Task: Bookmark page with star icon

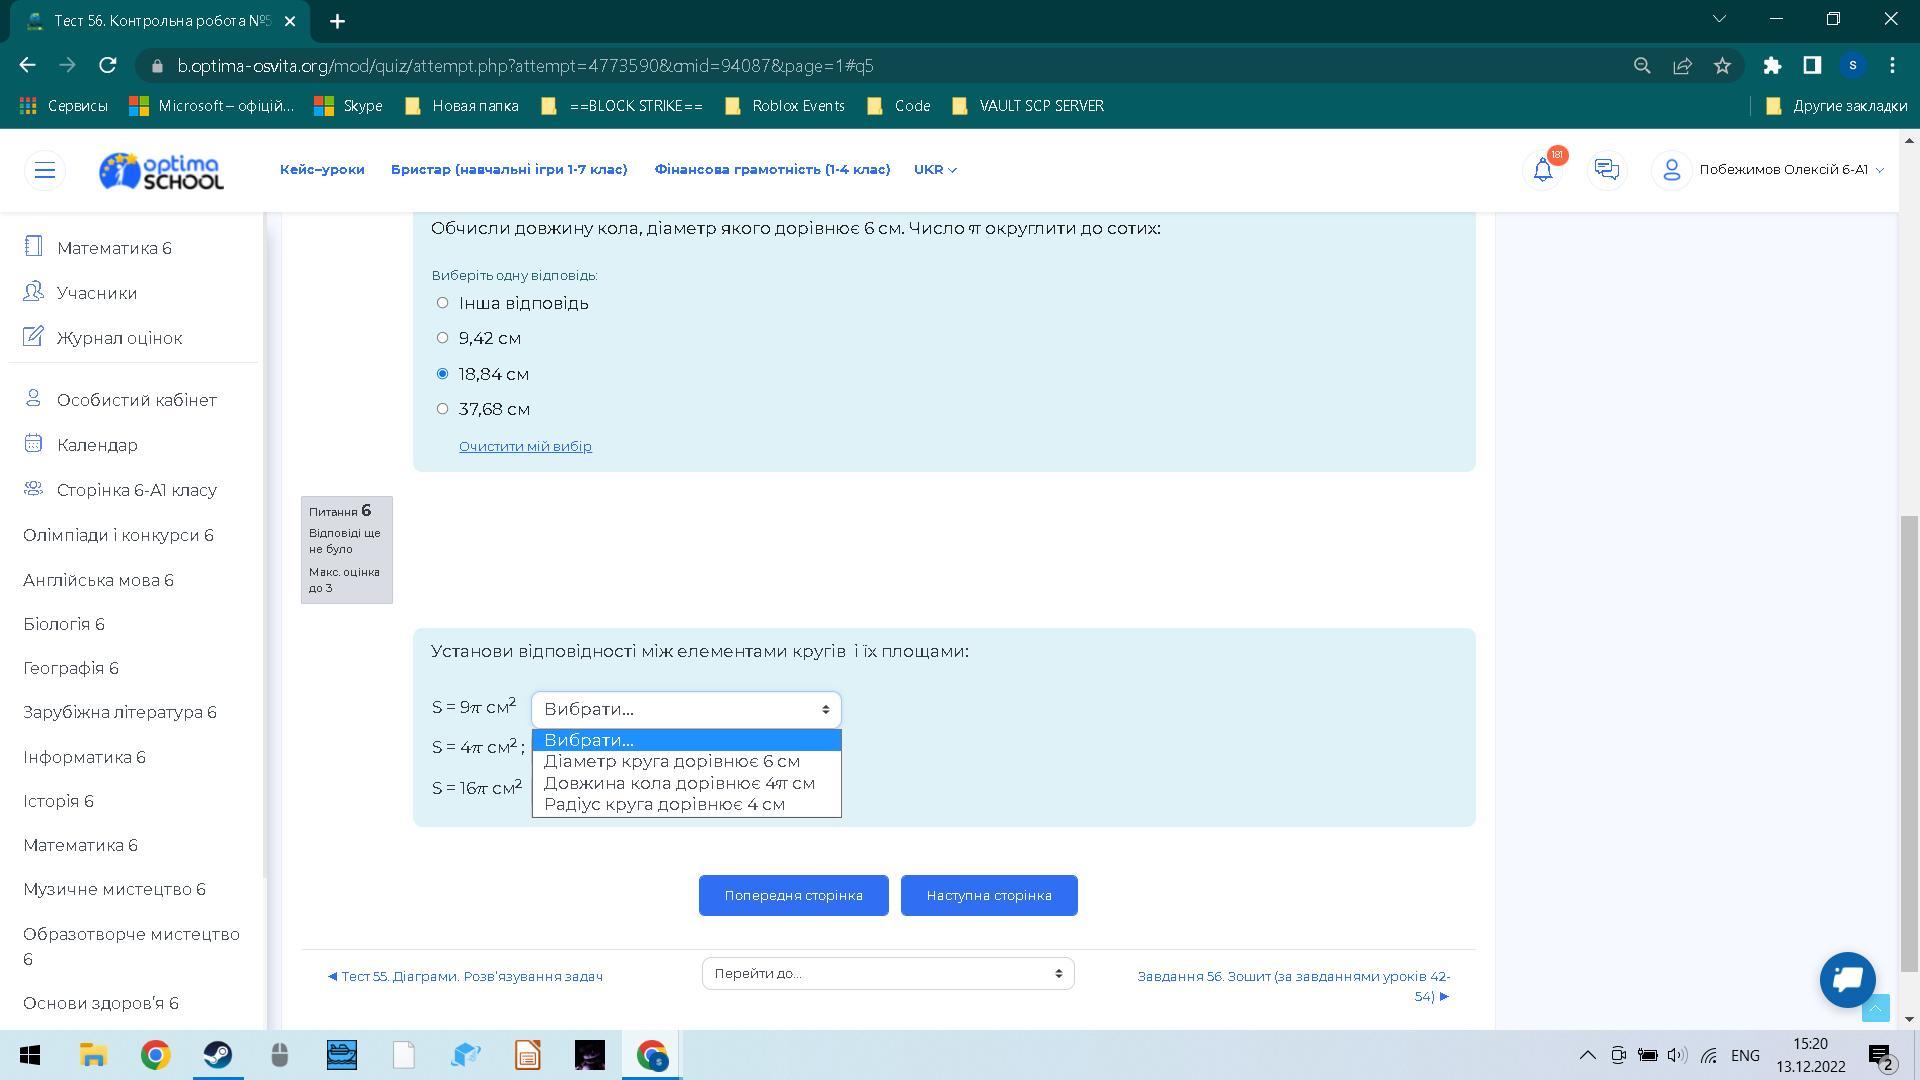Action: point(1722,66)
